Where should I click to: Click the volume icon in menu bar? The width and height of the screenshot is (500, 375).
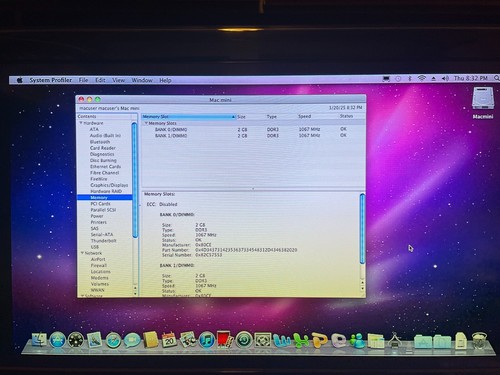click(x=445, y=78)
